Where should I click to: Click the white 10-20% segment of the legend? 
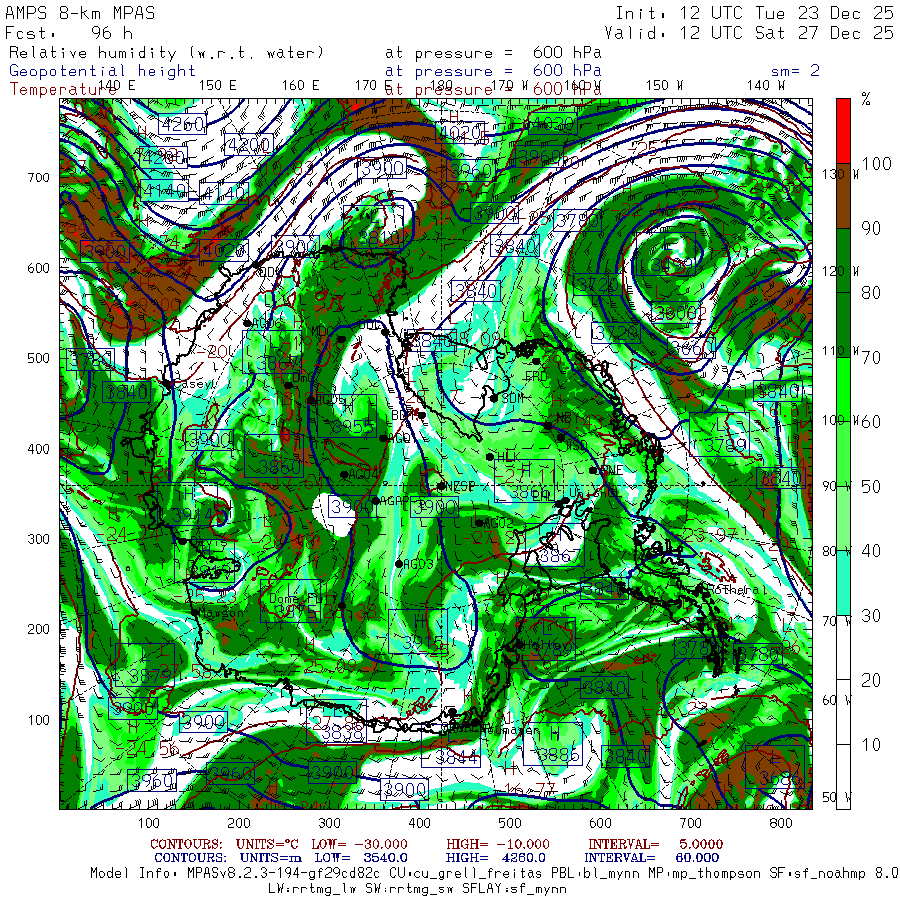click(843, 712)
